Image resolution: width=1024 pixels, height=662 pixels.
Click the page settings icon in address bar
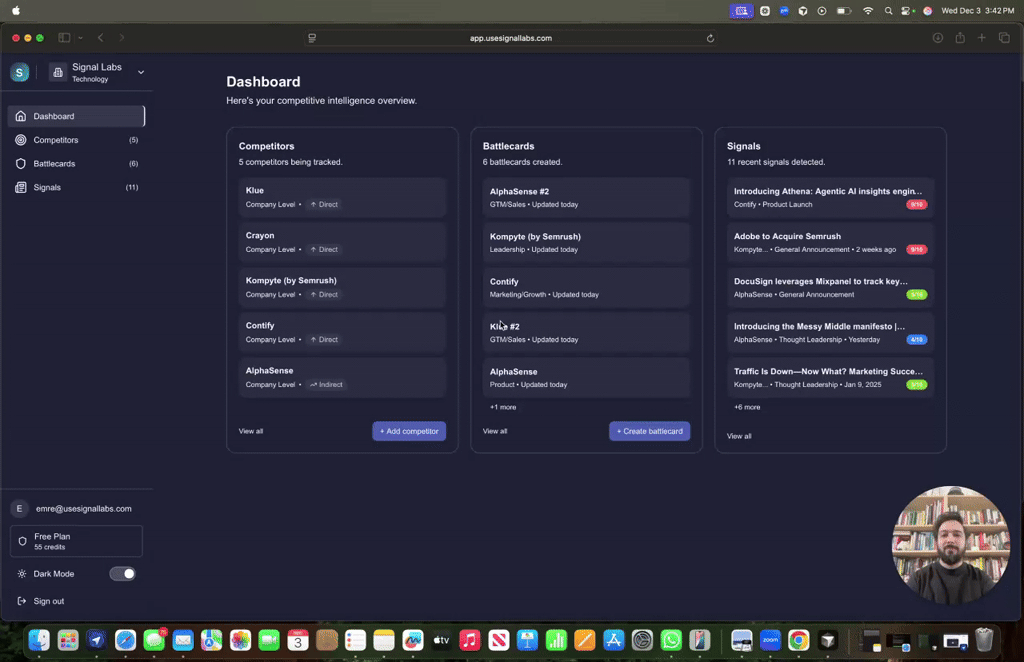[x=312, y=39]
